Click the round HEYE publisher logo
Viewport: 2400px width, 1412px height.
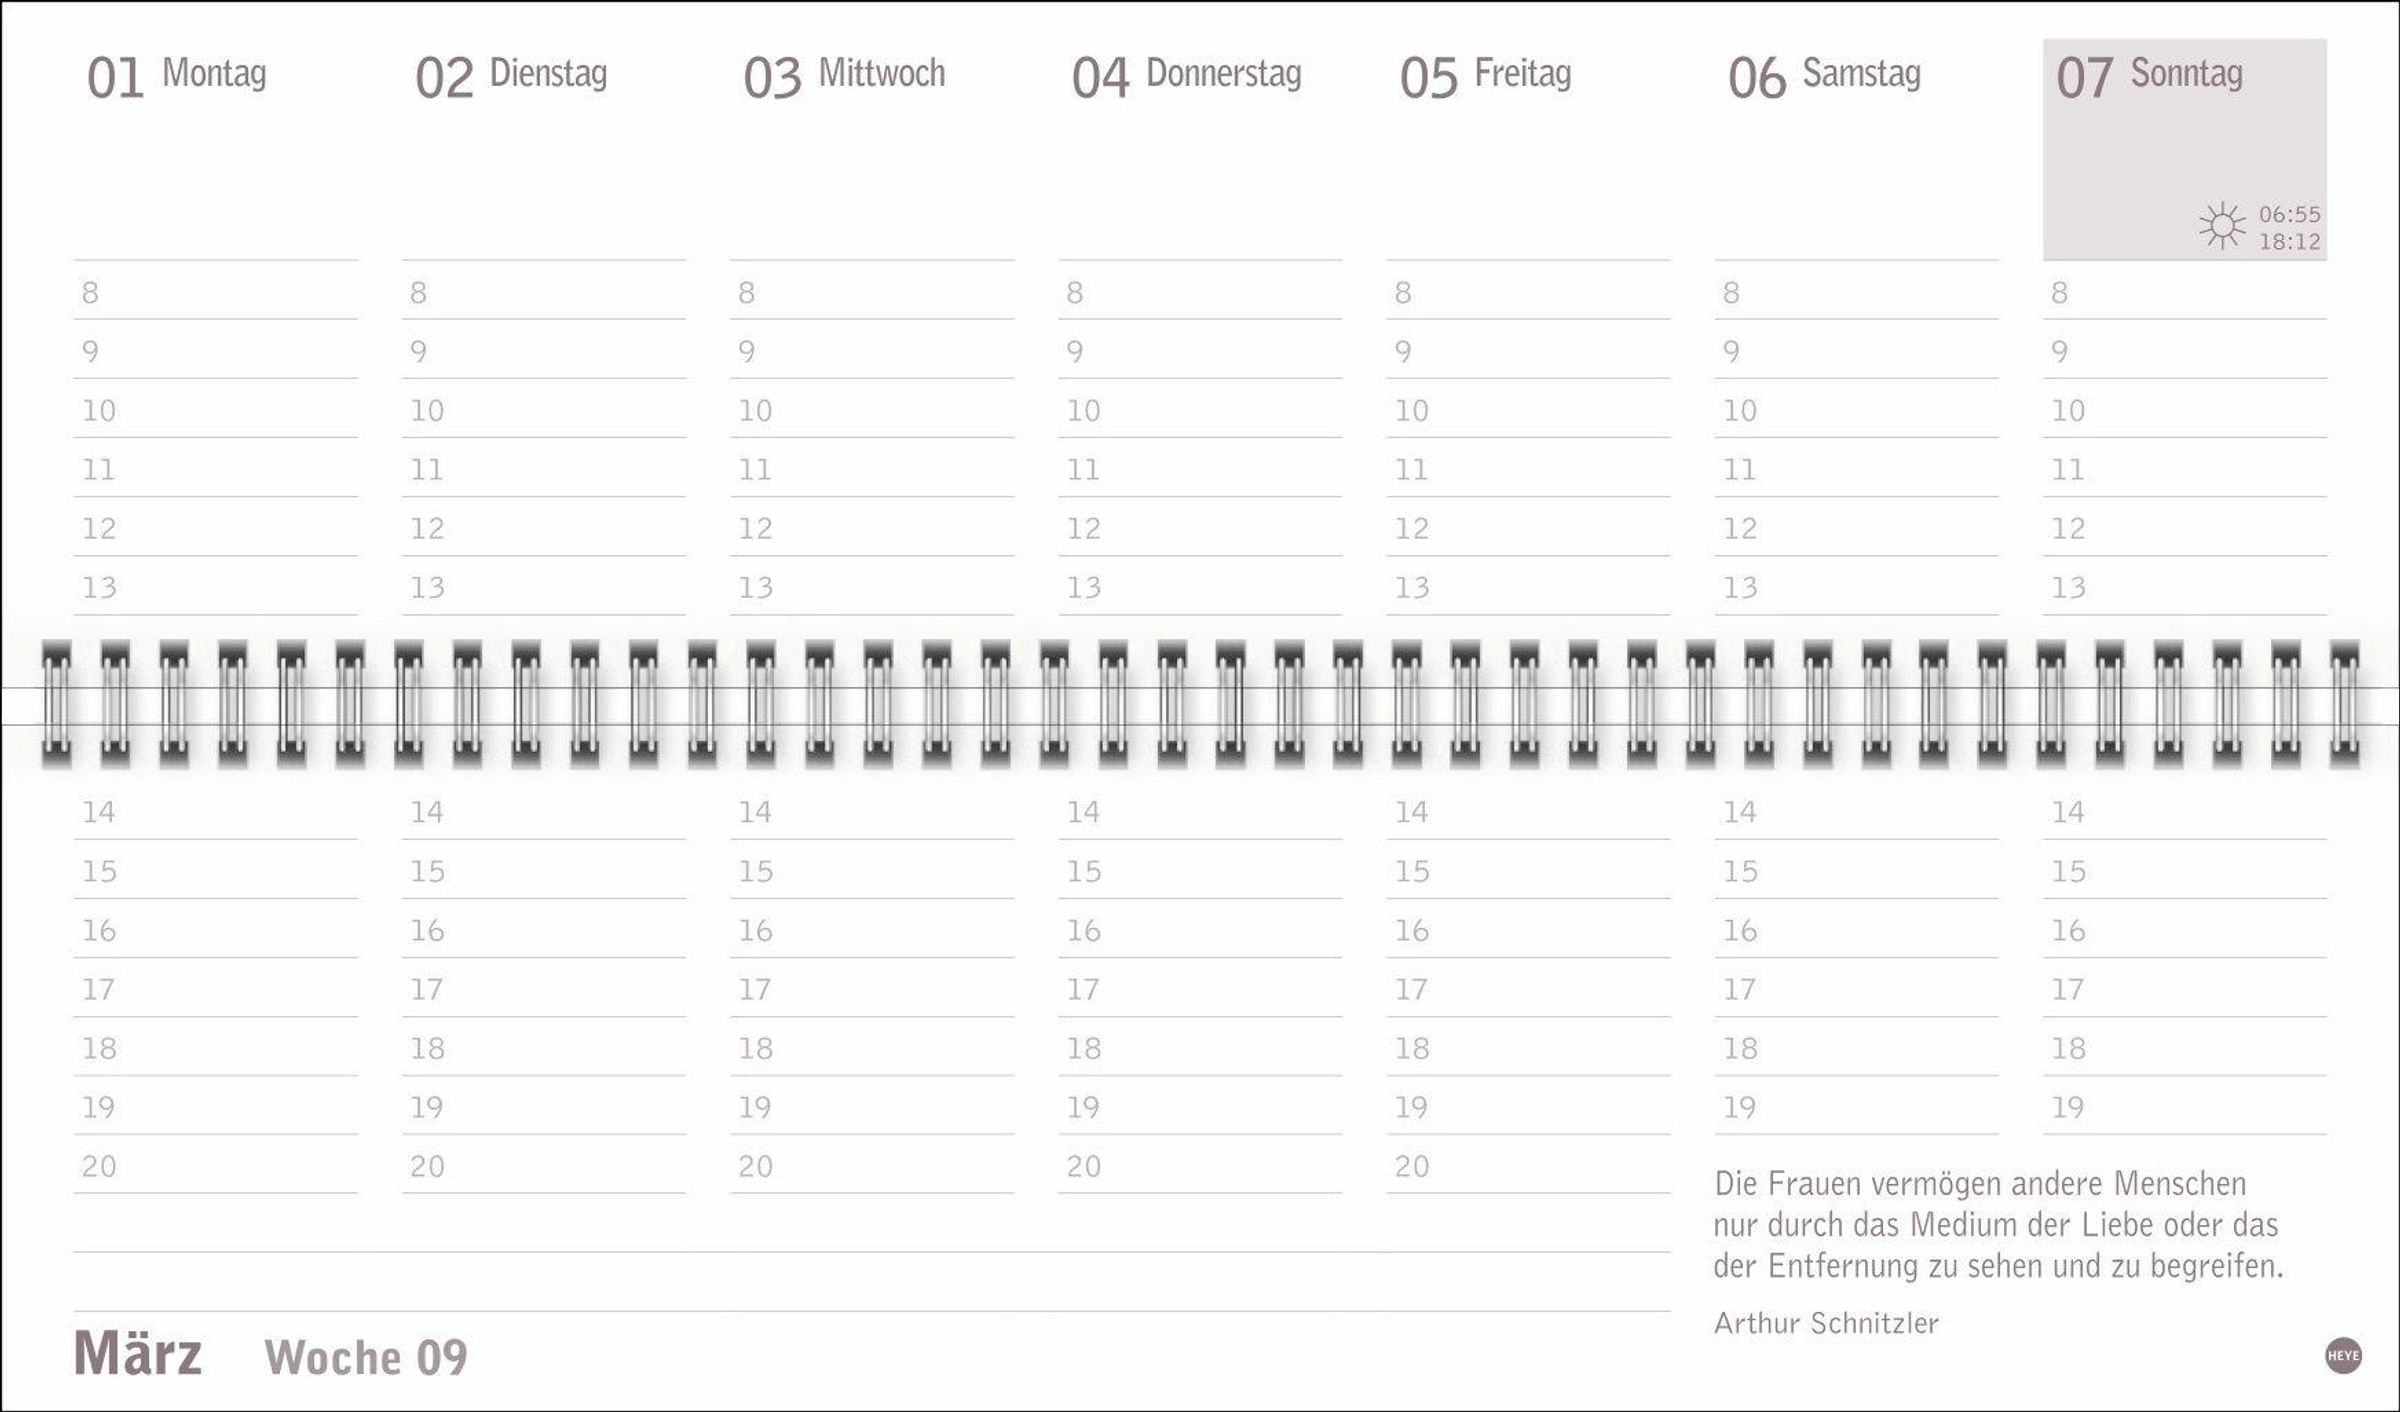click(2343, 1356)
